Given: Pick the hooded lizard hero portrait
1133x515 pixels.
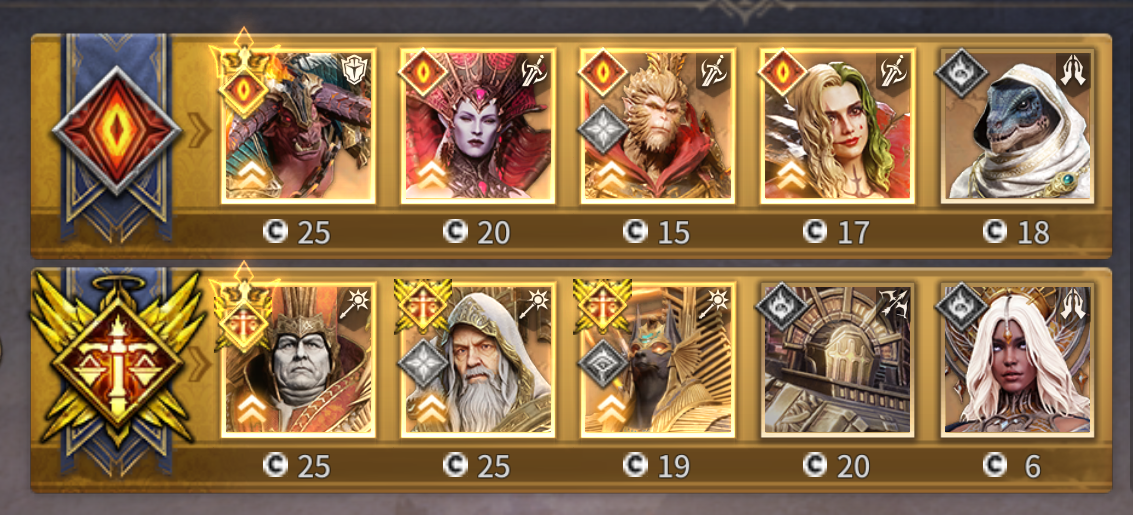Looking at the screenshot, I should 1017,126.
